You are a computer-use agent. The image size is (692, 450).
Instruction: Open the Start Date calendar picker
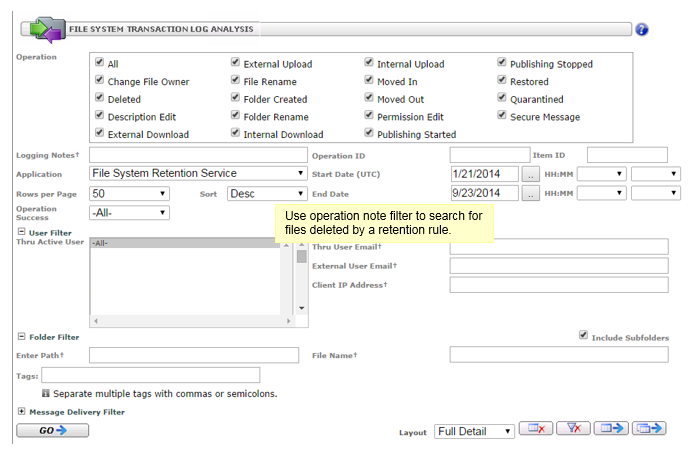(532, 174)
